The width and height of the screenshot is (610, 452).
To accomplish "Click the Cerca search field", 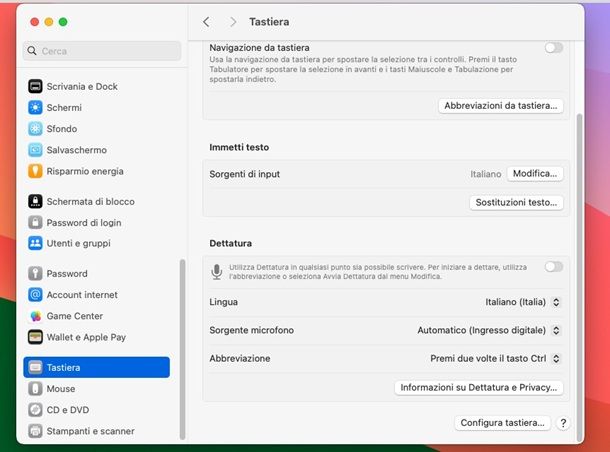I will pos(102,51).
